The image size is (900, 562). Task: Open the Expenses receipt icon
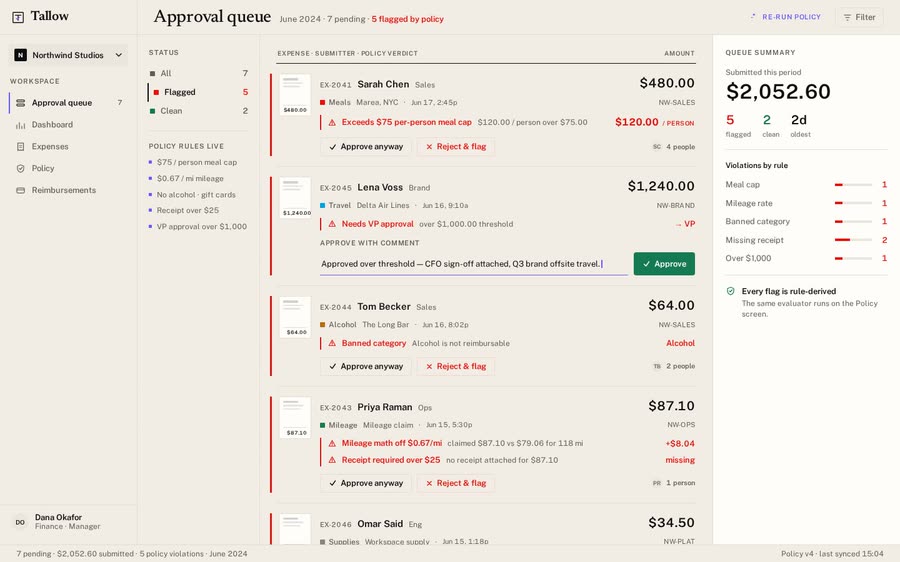pyautogui.click(x=21, y=146)
